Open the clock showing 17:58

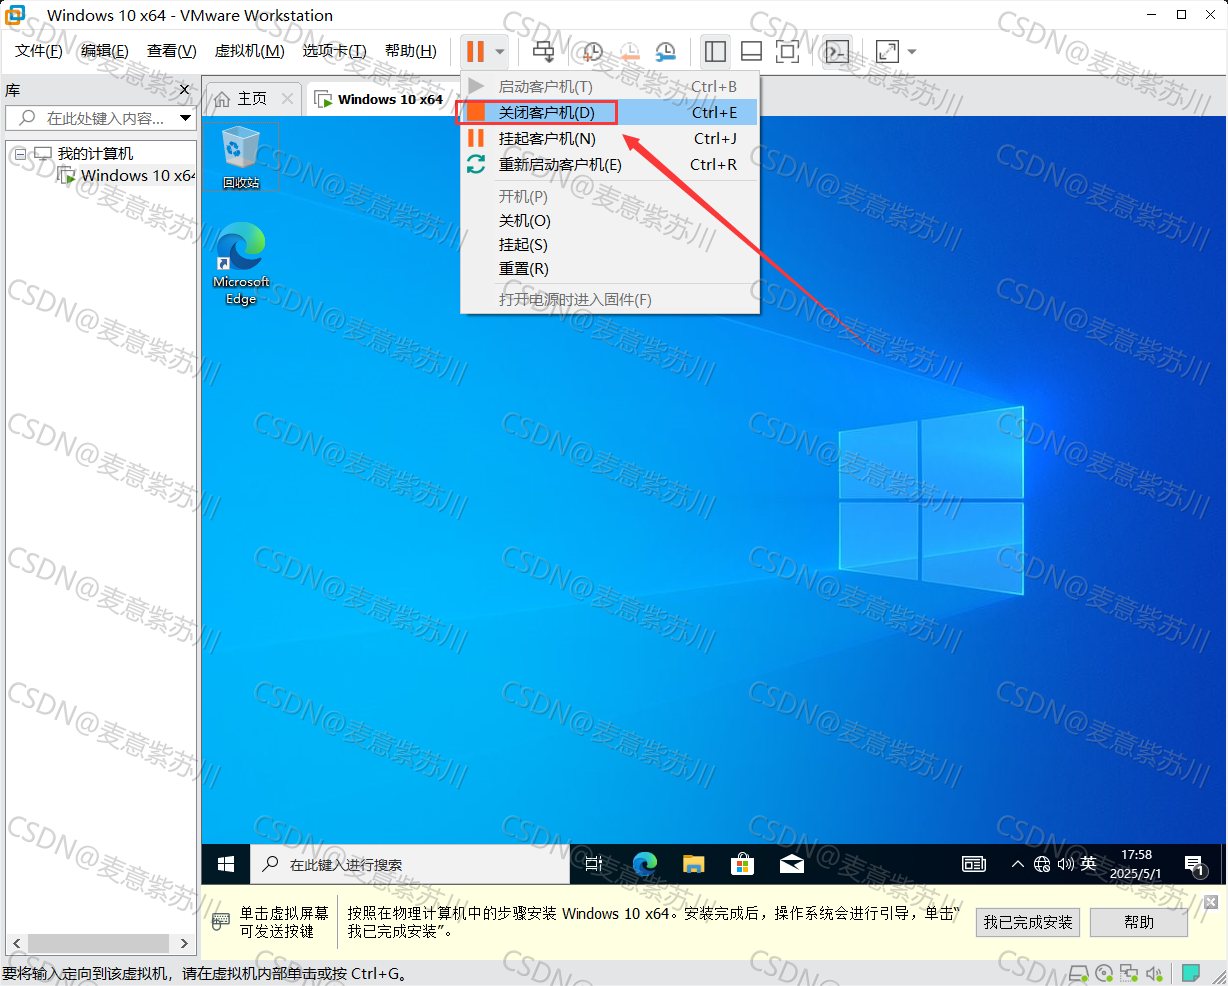(x=1136, y=864)
